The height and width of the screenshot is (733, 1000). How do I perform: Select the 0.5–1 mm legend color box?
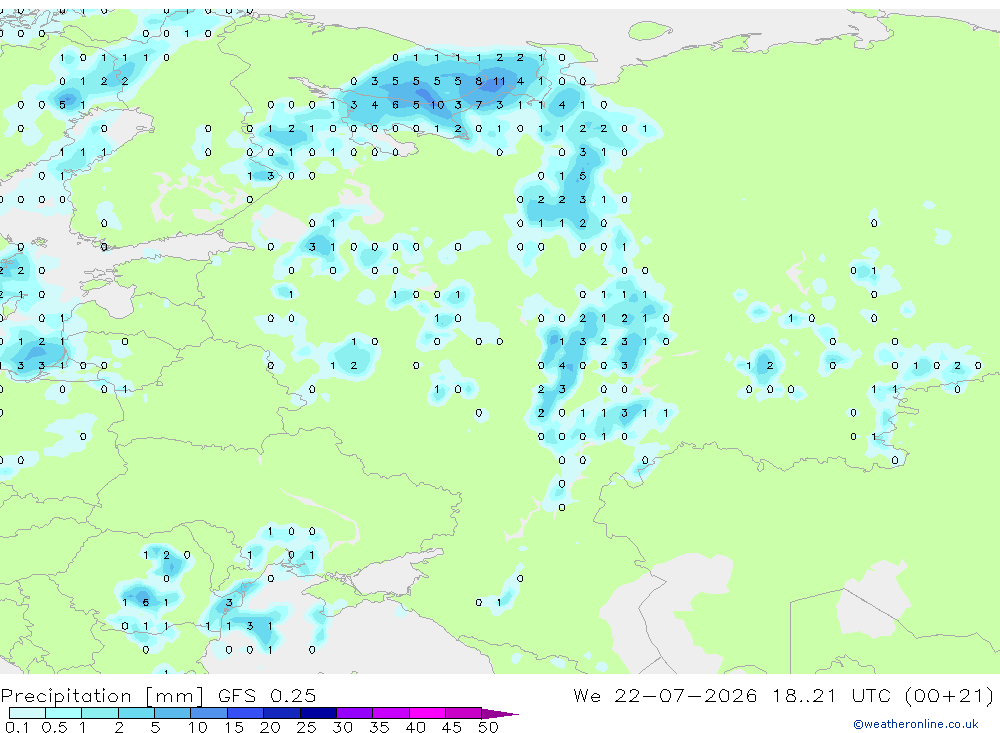(x=64, y=713)
